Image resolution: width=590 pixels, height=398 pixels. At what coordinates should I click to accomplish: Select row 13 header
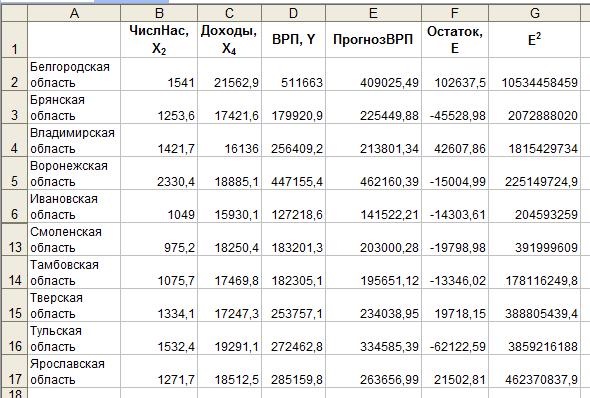pyautogui.click(x=14, y=239)
